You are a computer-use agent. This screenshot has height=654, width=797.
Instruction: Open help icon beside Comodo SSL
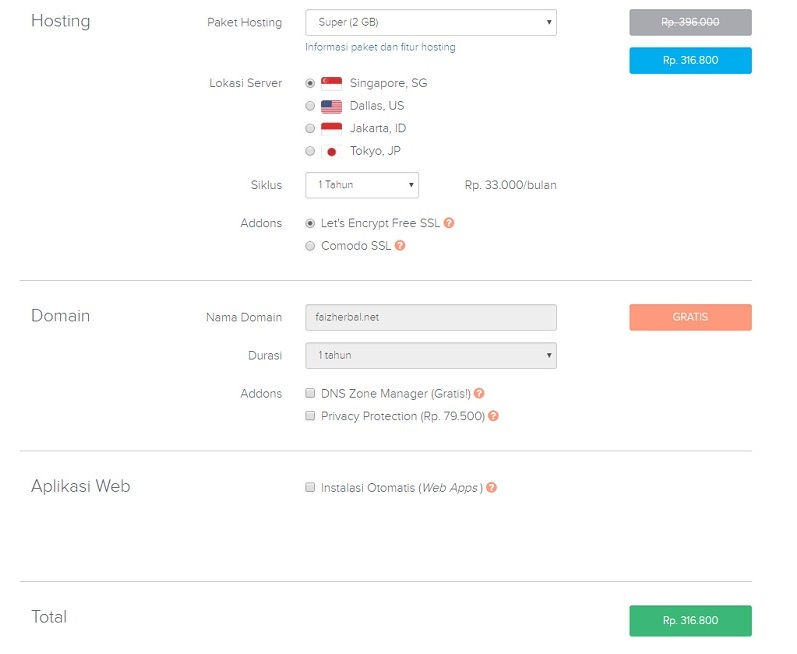400,245
